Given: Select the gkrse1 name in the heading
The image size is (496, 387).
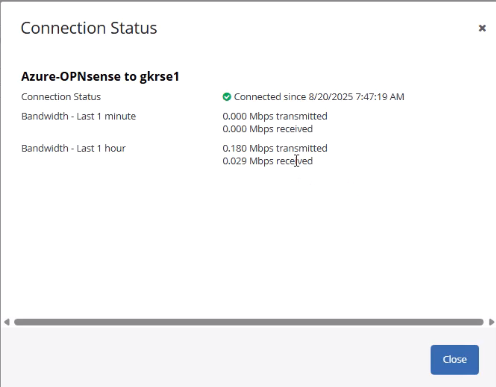Looking at the screenshot, I should [159, 77].
